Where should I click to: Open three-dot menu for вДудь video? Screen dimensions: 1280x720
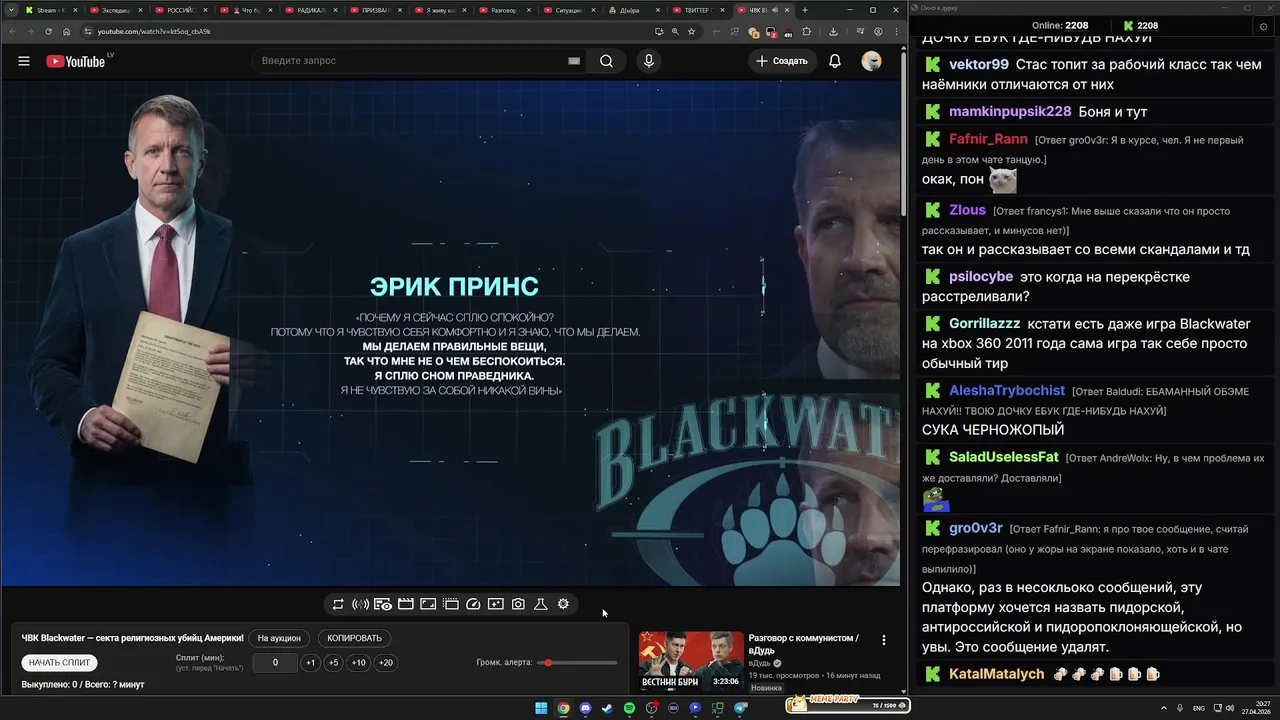click(883, 640)
